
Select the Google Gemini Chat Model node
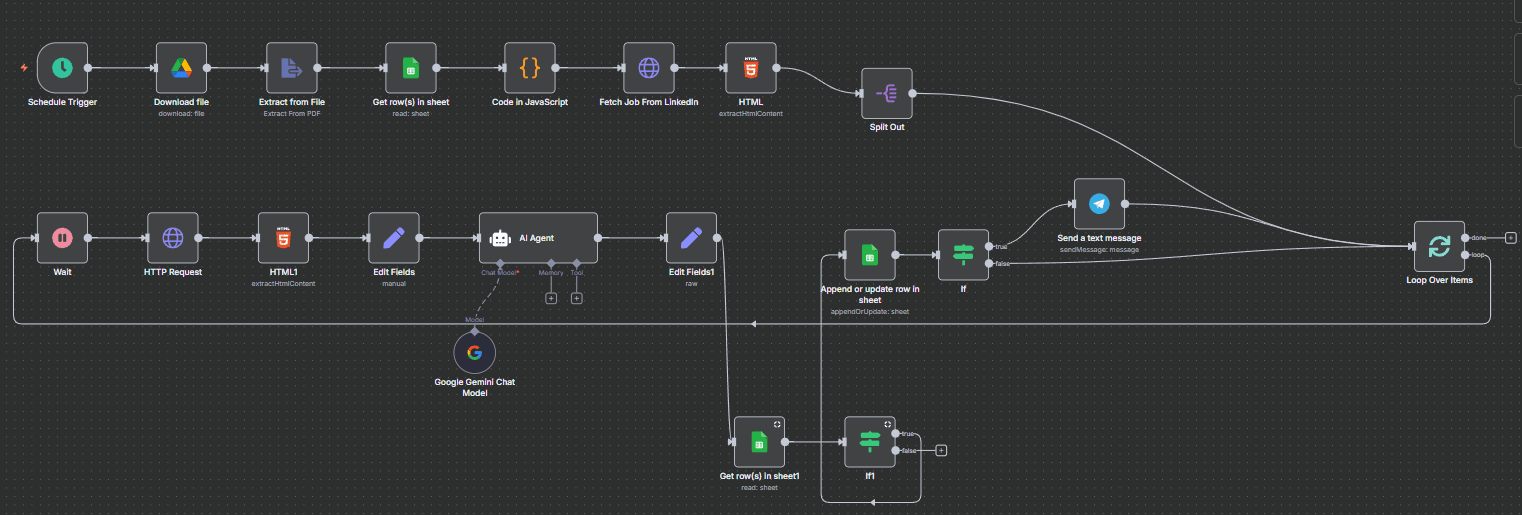(x=474, y=352)
